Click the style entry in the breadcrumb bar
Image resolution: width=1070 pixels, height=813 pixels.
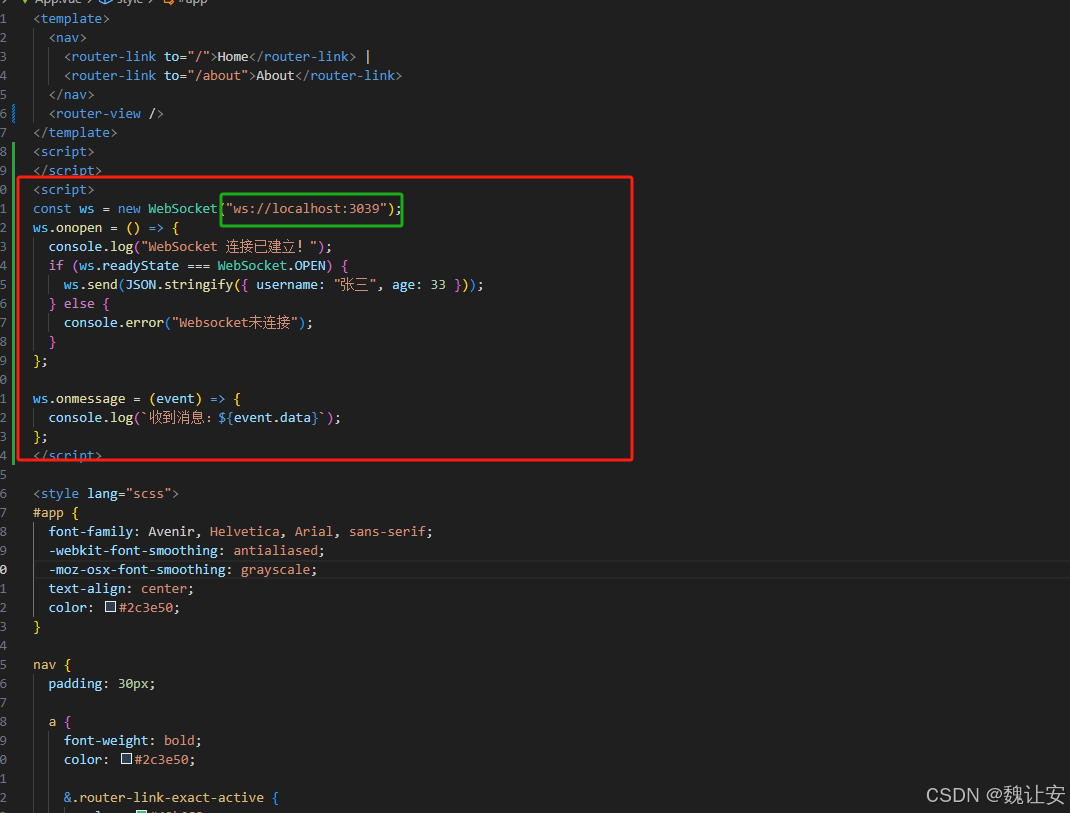click(130, 3)
